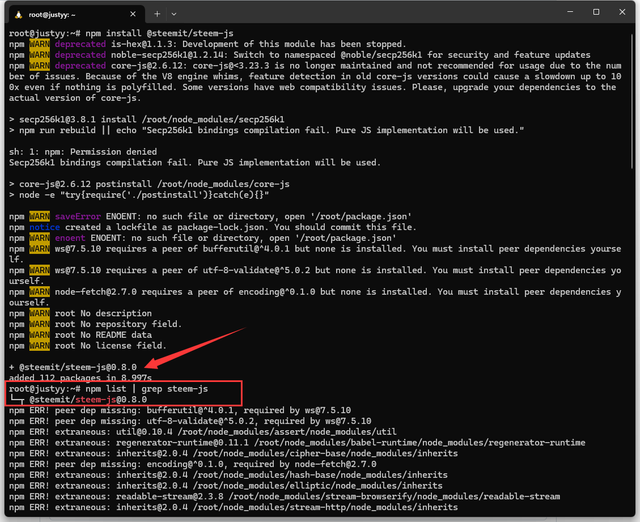
Task: Click the stream-http inherits extraneous error
Action: [x=233, y=507]
